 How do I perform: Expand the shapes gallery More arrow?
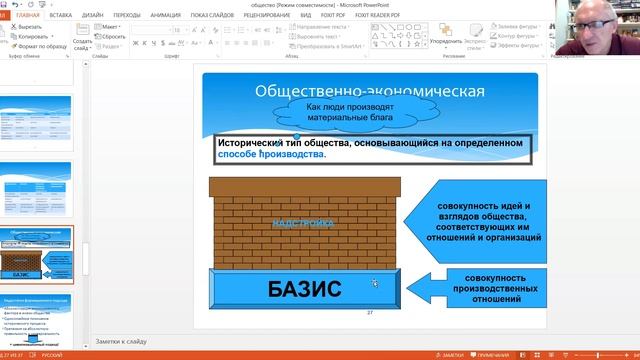coord(425,44)
